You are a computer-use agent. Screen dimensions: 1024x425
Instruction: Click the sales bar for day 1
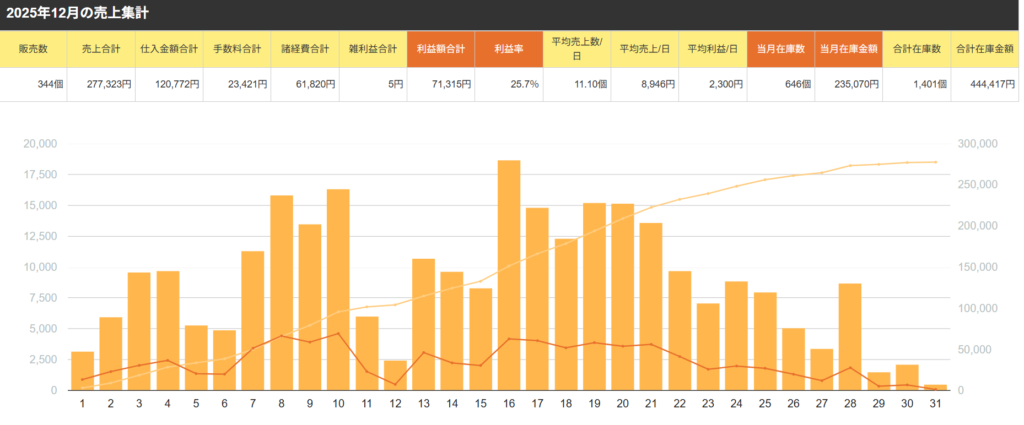coord(82,371)
